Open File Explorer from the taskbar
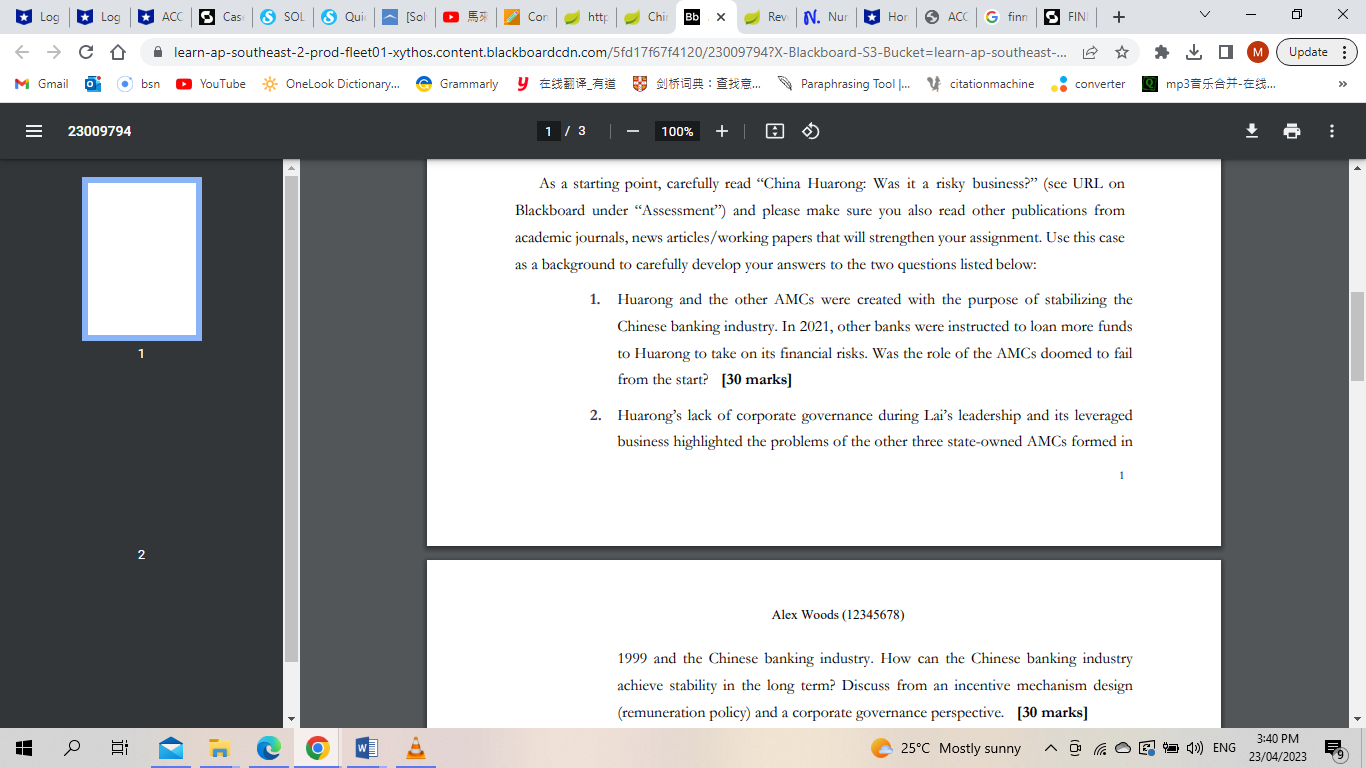1366x768 pixels. (219, 748)
